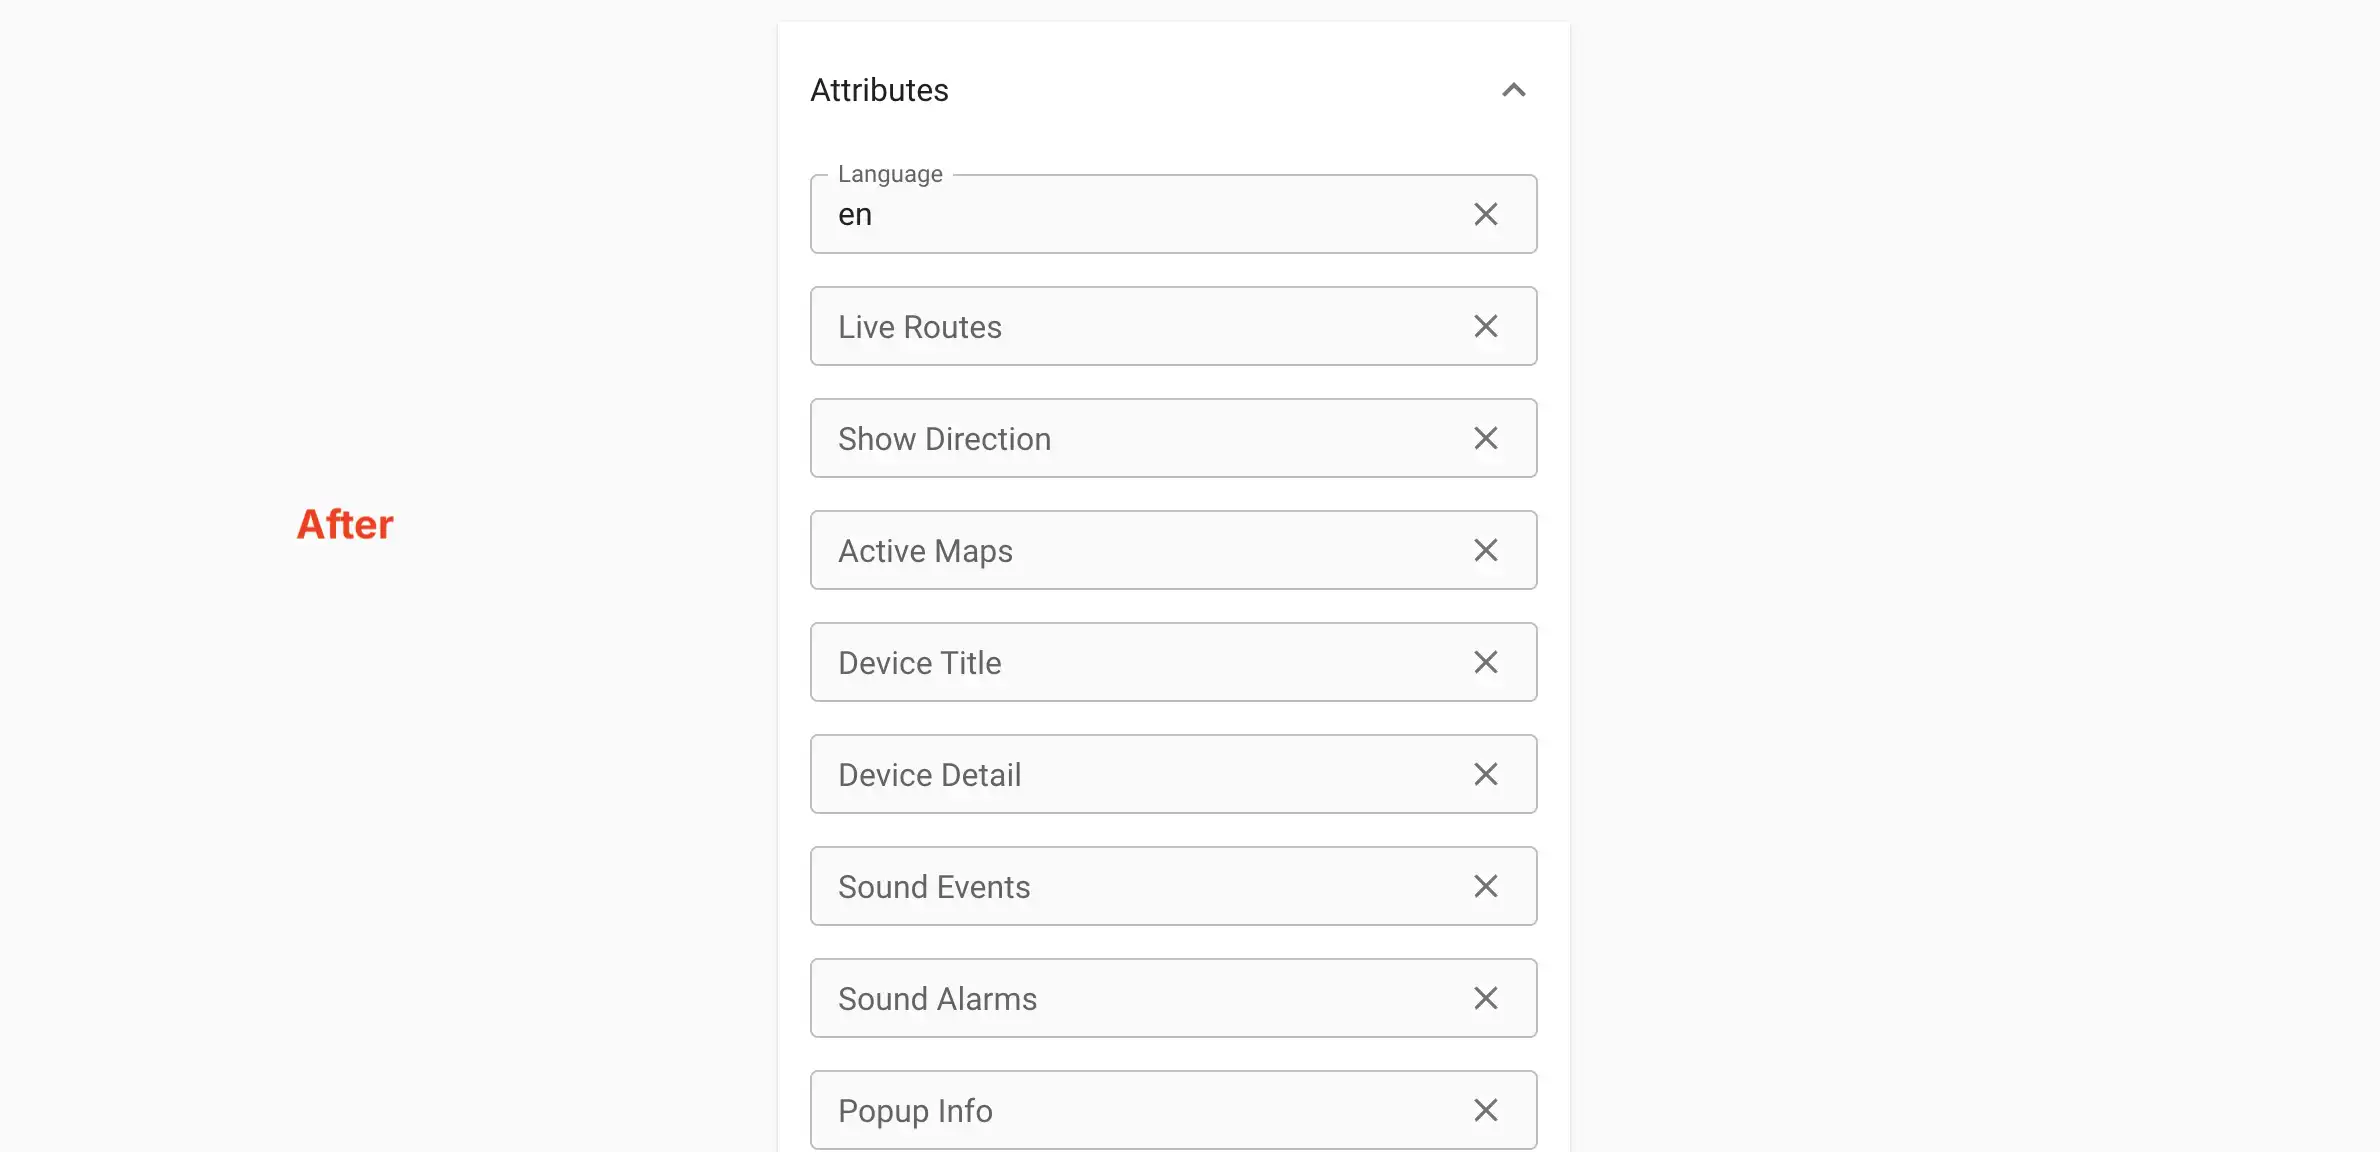Delete the Device Detail attribute
This screenshot has width=2380, height=1152.
click(x=1485, y=774)
